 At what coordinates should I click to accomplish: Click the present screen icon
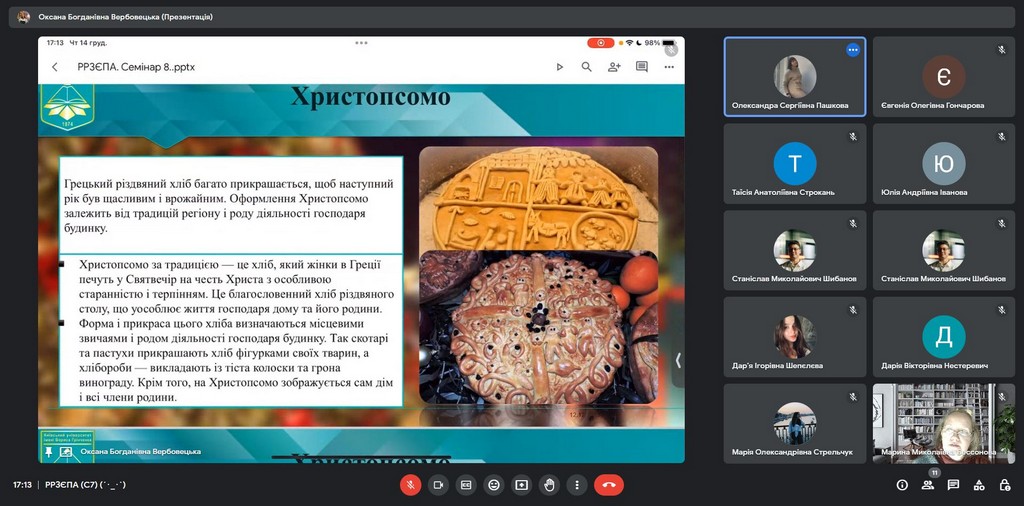click(x=521, y=485)
